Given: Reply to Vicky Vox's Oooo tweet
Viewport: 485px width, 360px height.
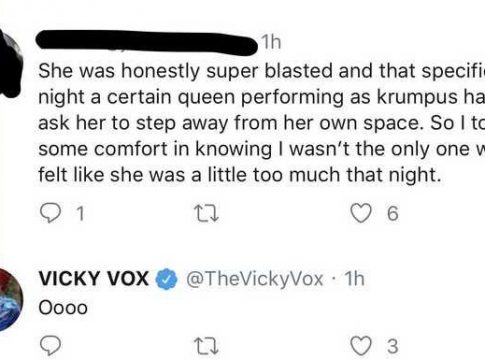Looking at the screenshot, I should 50,346.
